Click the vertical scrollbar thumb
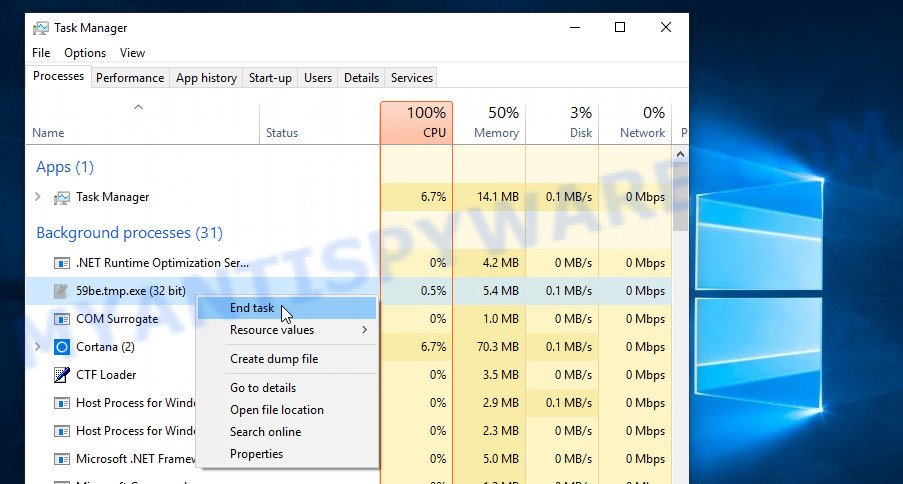The image size is (903, 484). 680,197
